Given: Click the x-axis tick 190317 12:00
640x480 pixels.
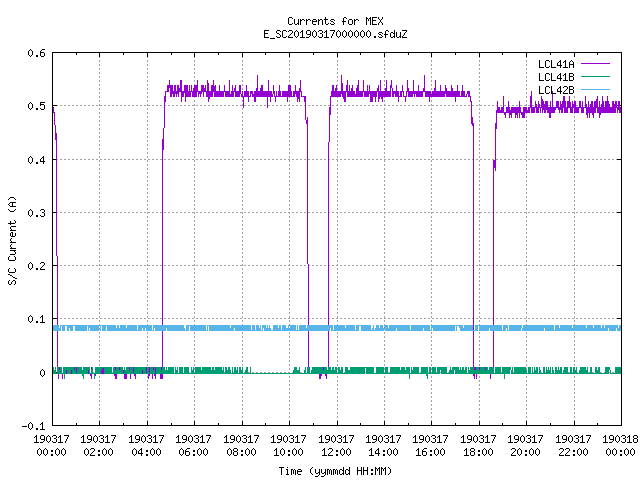Looking at the screenshot, I should [336, 445].
